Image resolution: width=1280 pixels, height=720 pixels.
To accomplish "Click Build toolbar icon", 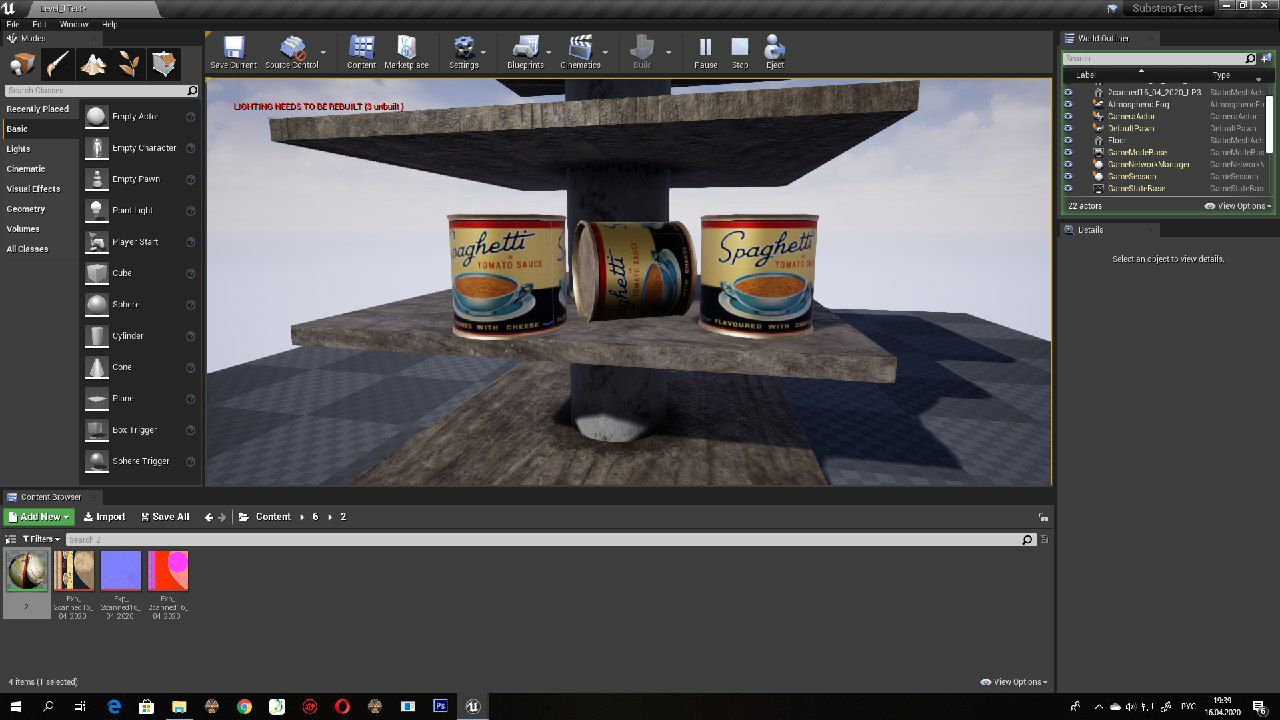I will tap(642, 52).
